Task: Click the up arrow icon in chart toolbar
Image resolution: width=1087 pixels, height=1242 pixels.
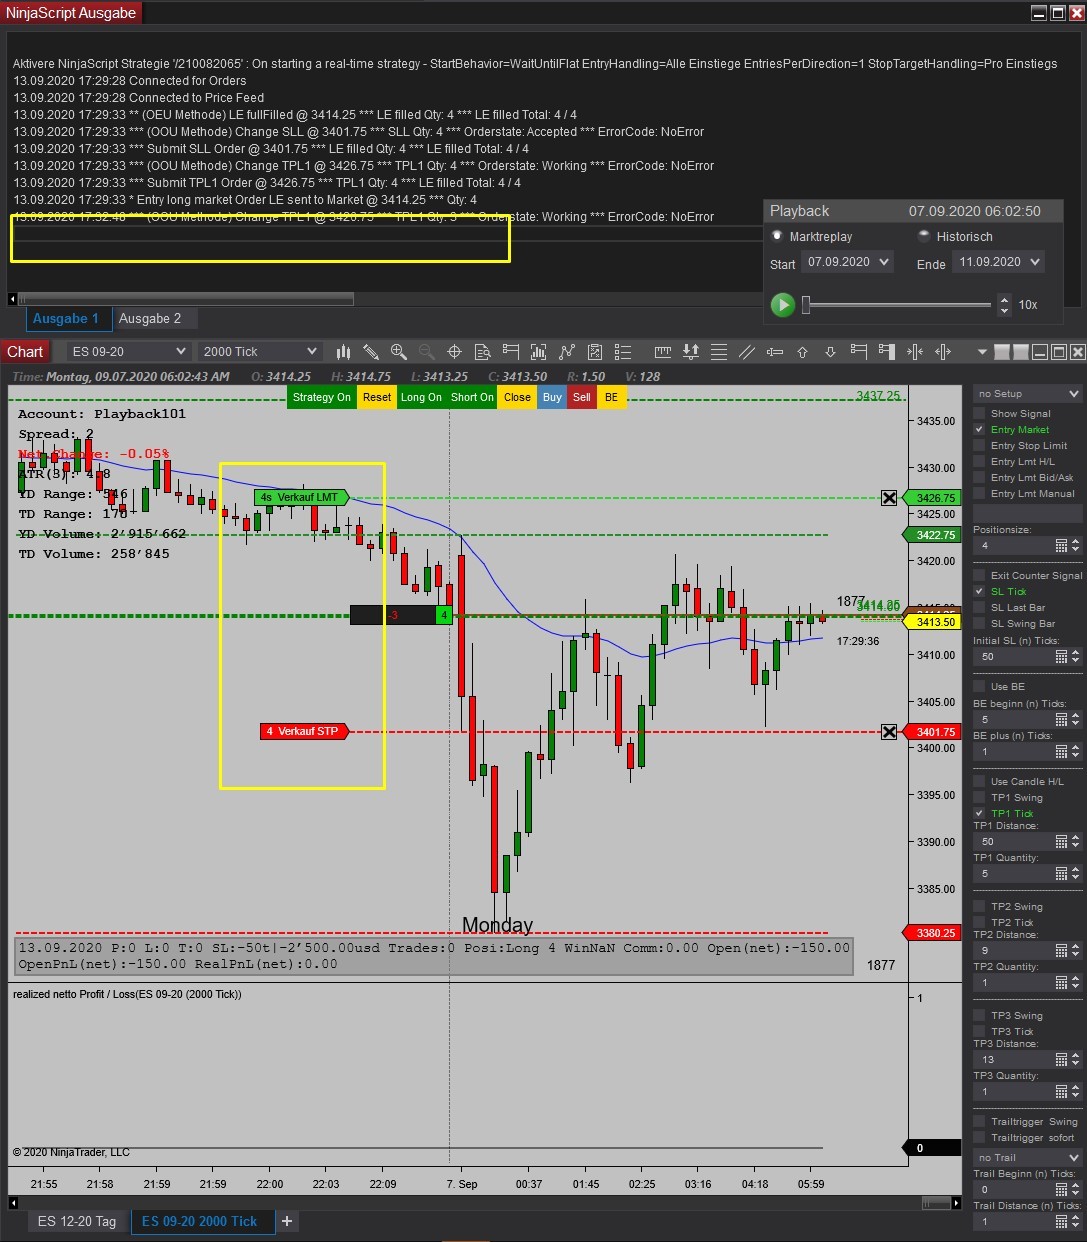Action: (x=802, y=351)
